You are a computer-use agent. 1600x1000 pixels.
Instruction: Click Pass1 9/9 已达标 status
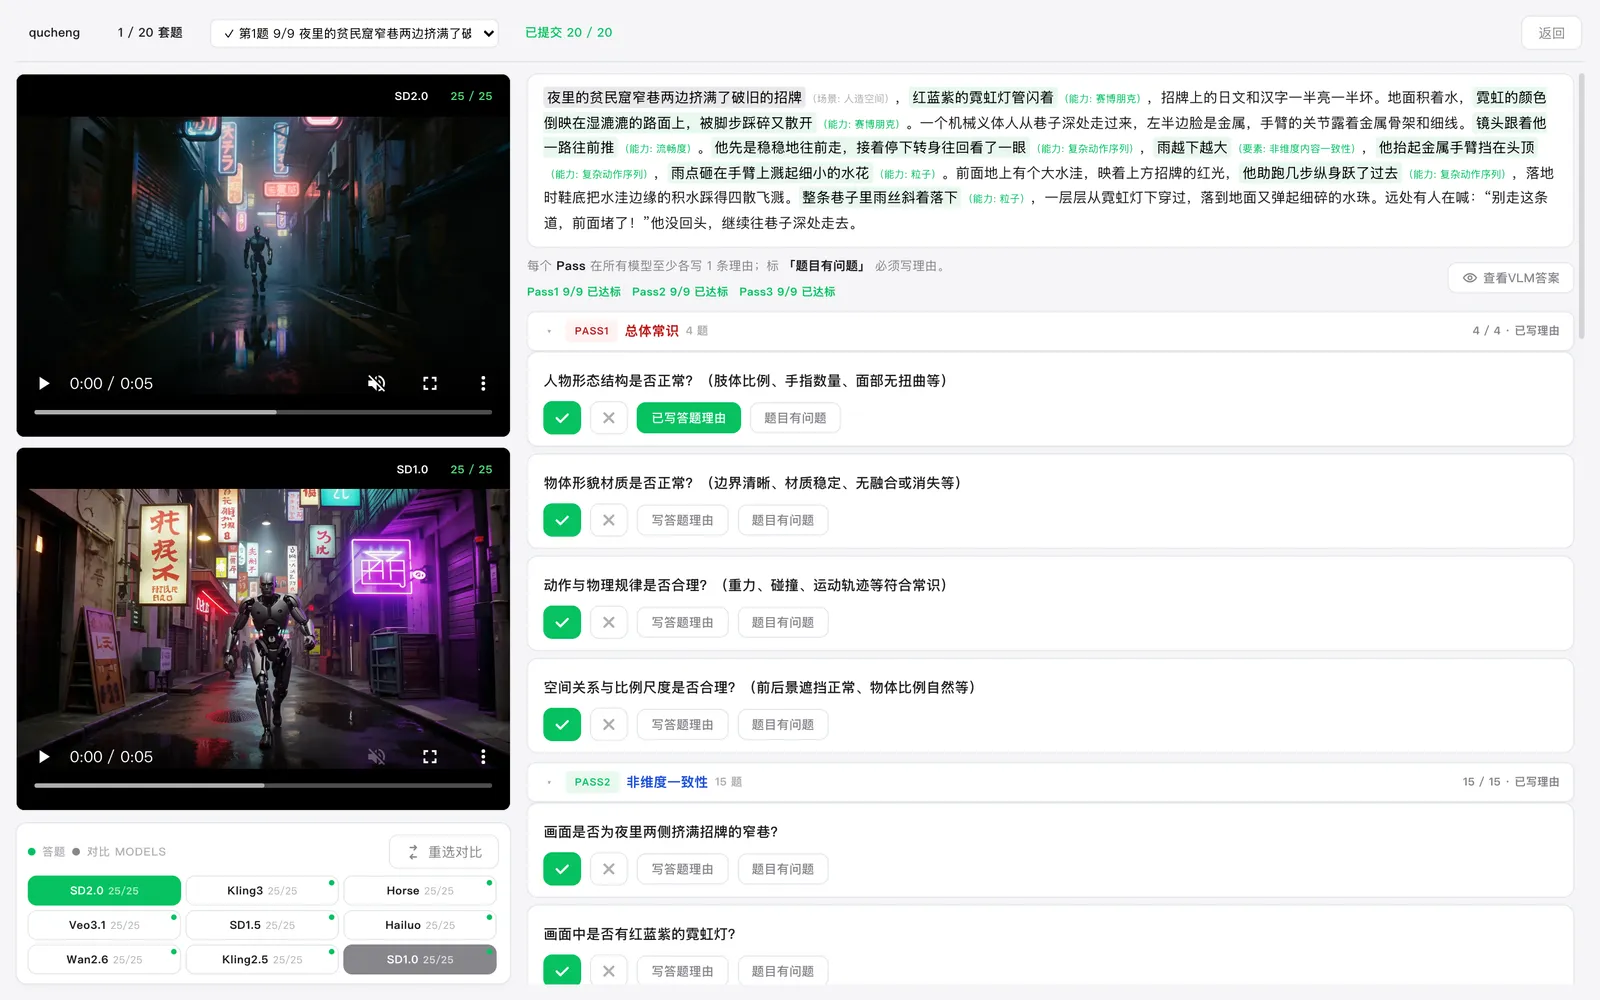pyautogui.click(x=574, y=292)
